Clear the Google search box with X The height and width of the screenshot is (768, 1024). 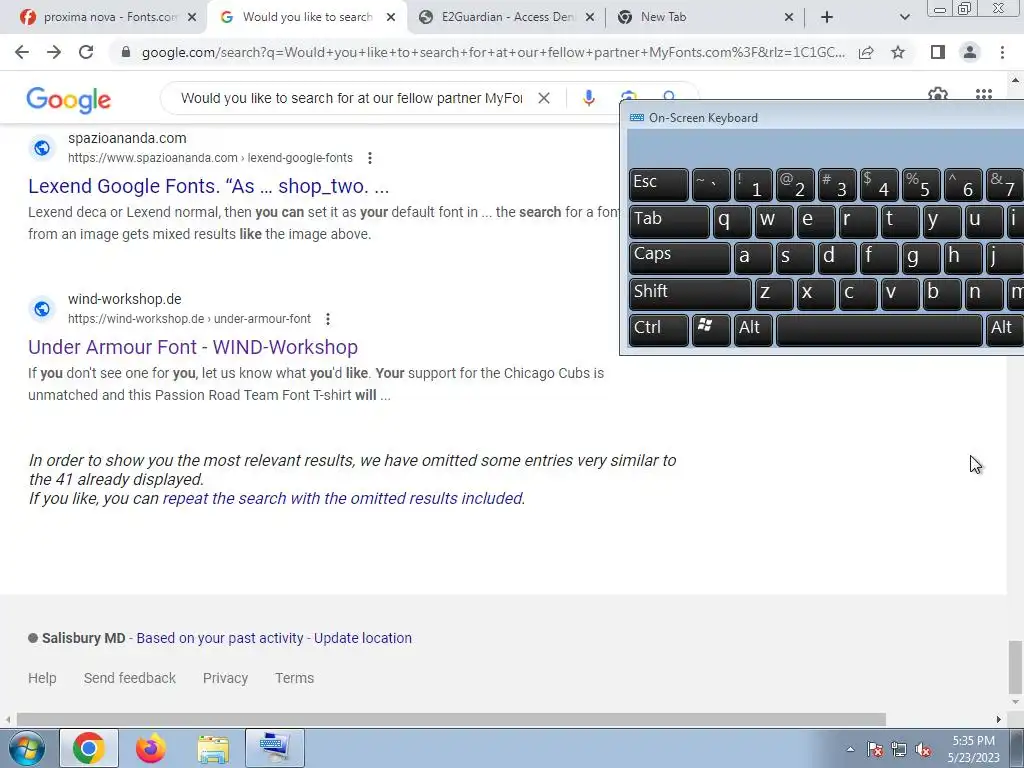pos(543,98)
